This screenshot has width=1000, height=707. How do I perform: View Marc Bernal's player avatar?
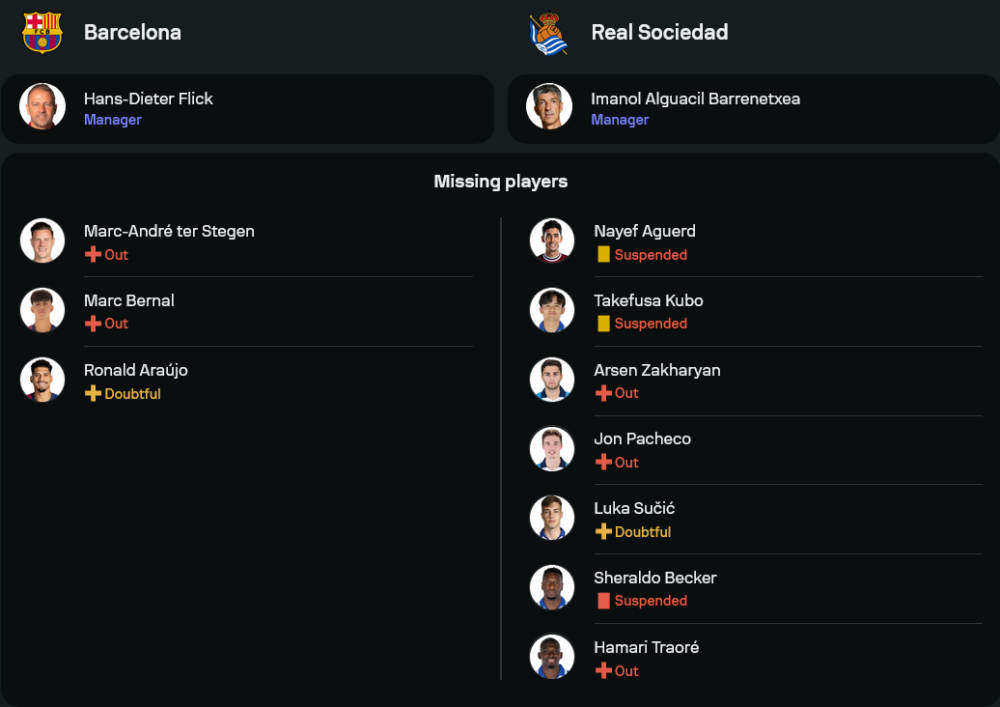click(x=42, y=310)
